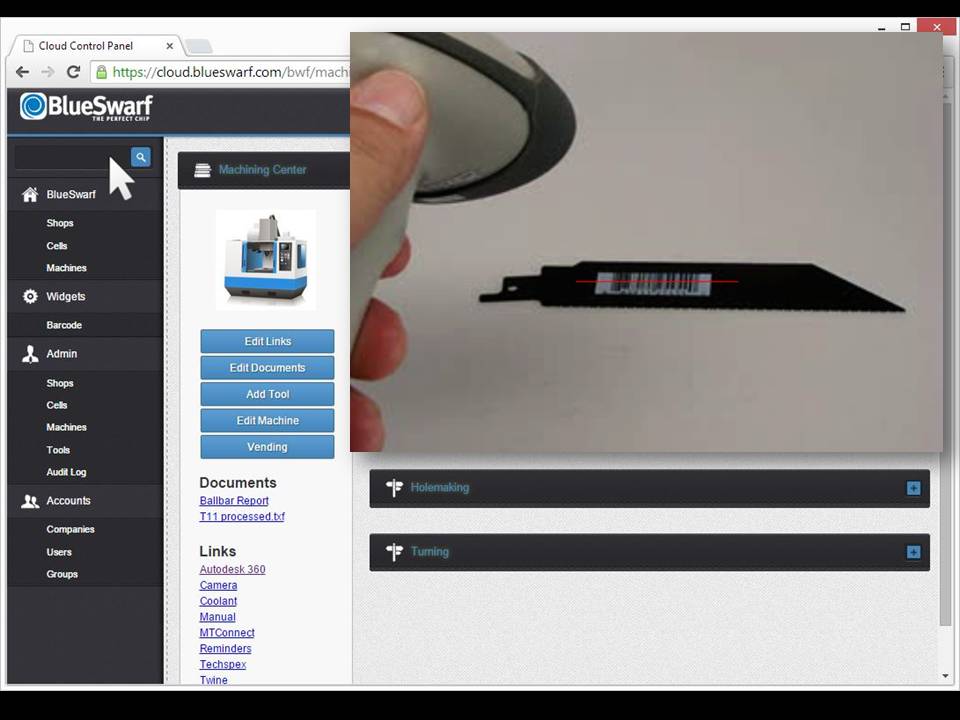Click the Add Tool button
Screen dimensions: 960x720
pos(268,394)
